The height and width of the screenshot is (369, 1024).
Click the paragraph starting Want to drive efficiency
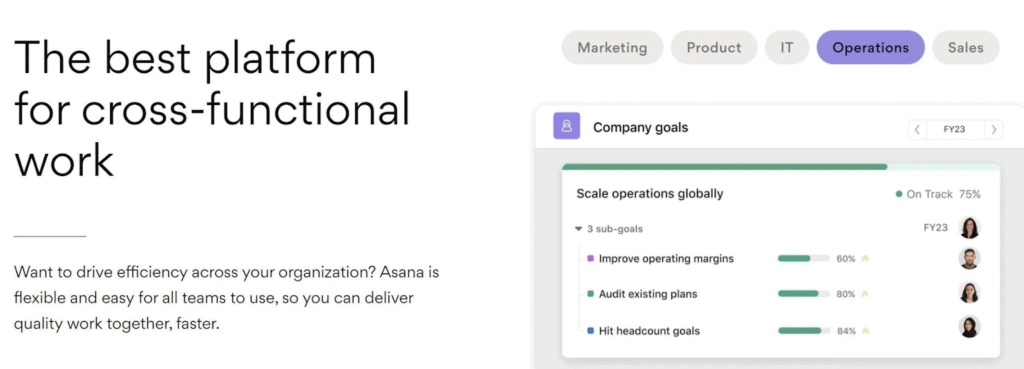(x=227, y=298)
